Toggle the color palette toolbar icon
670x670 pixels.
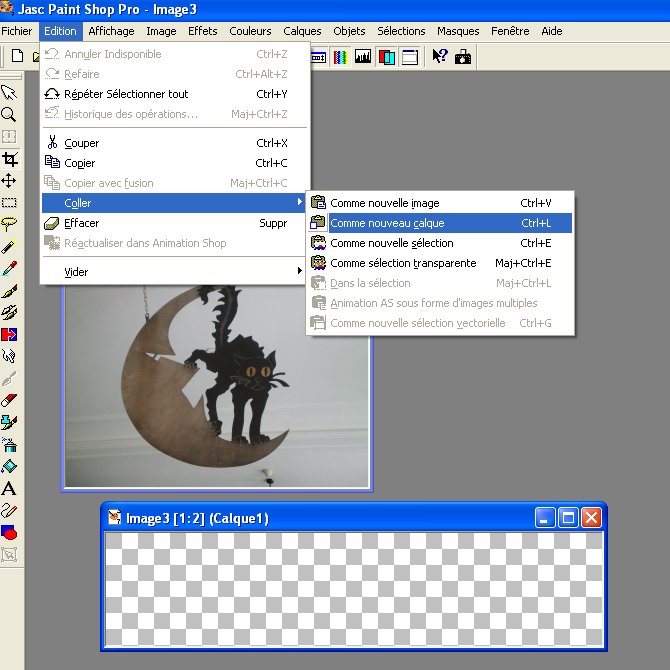[x=340, y=57]
